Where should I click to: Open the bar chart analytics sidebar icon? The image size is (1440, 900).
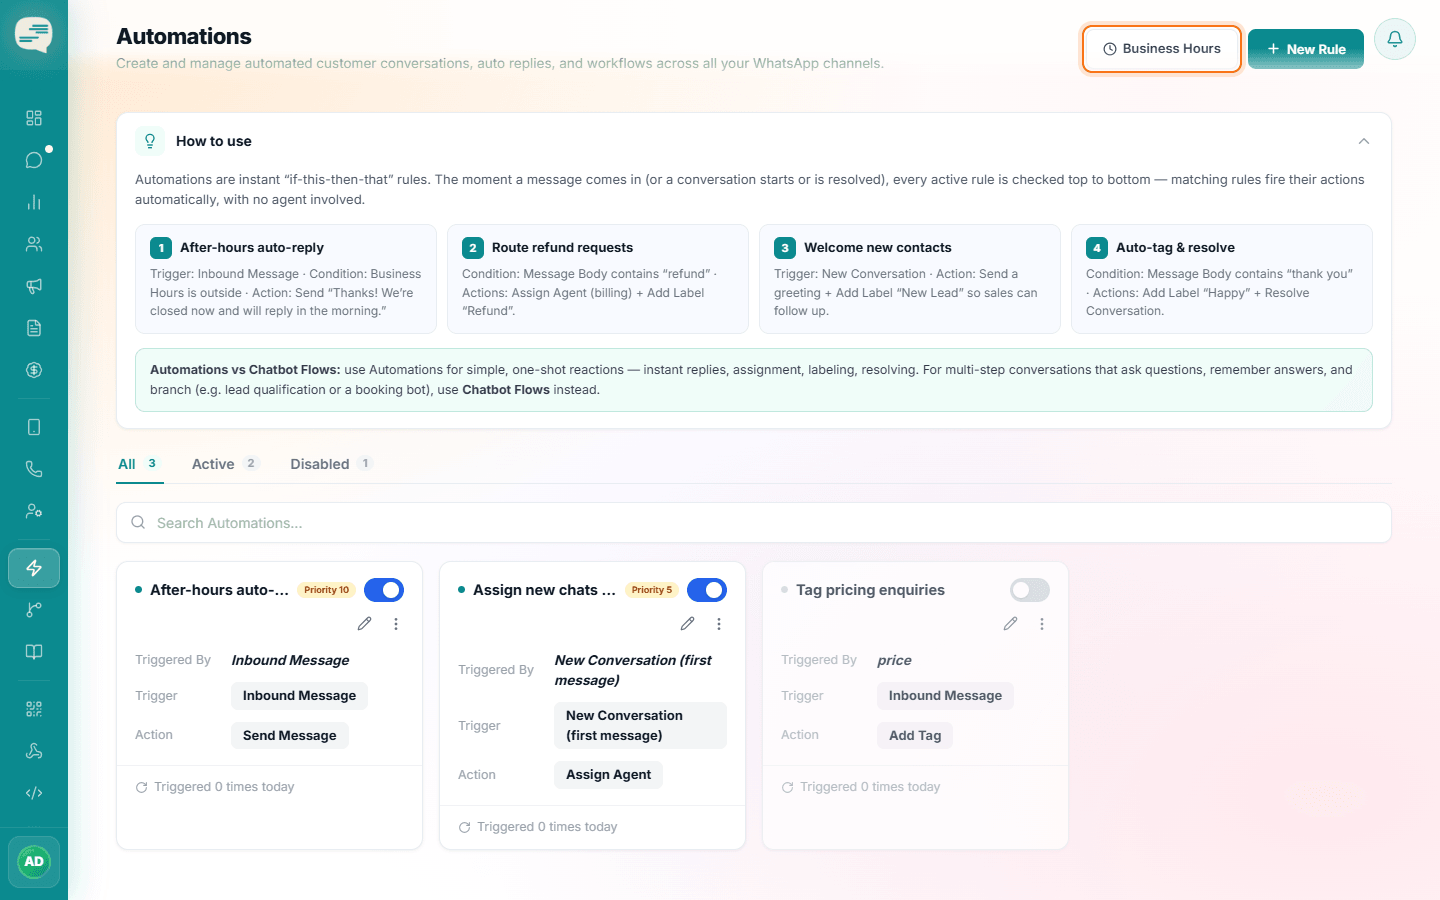[x=34, y=202]
